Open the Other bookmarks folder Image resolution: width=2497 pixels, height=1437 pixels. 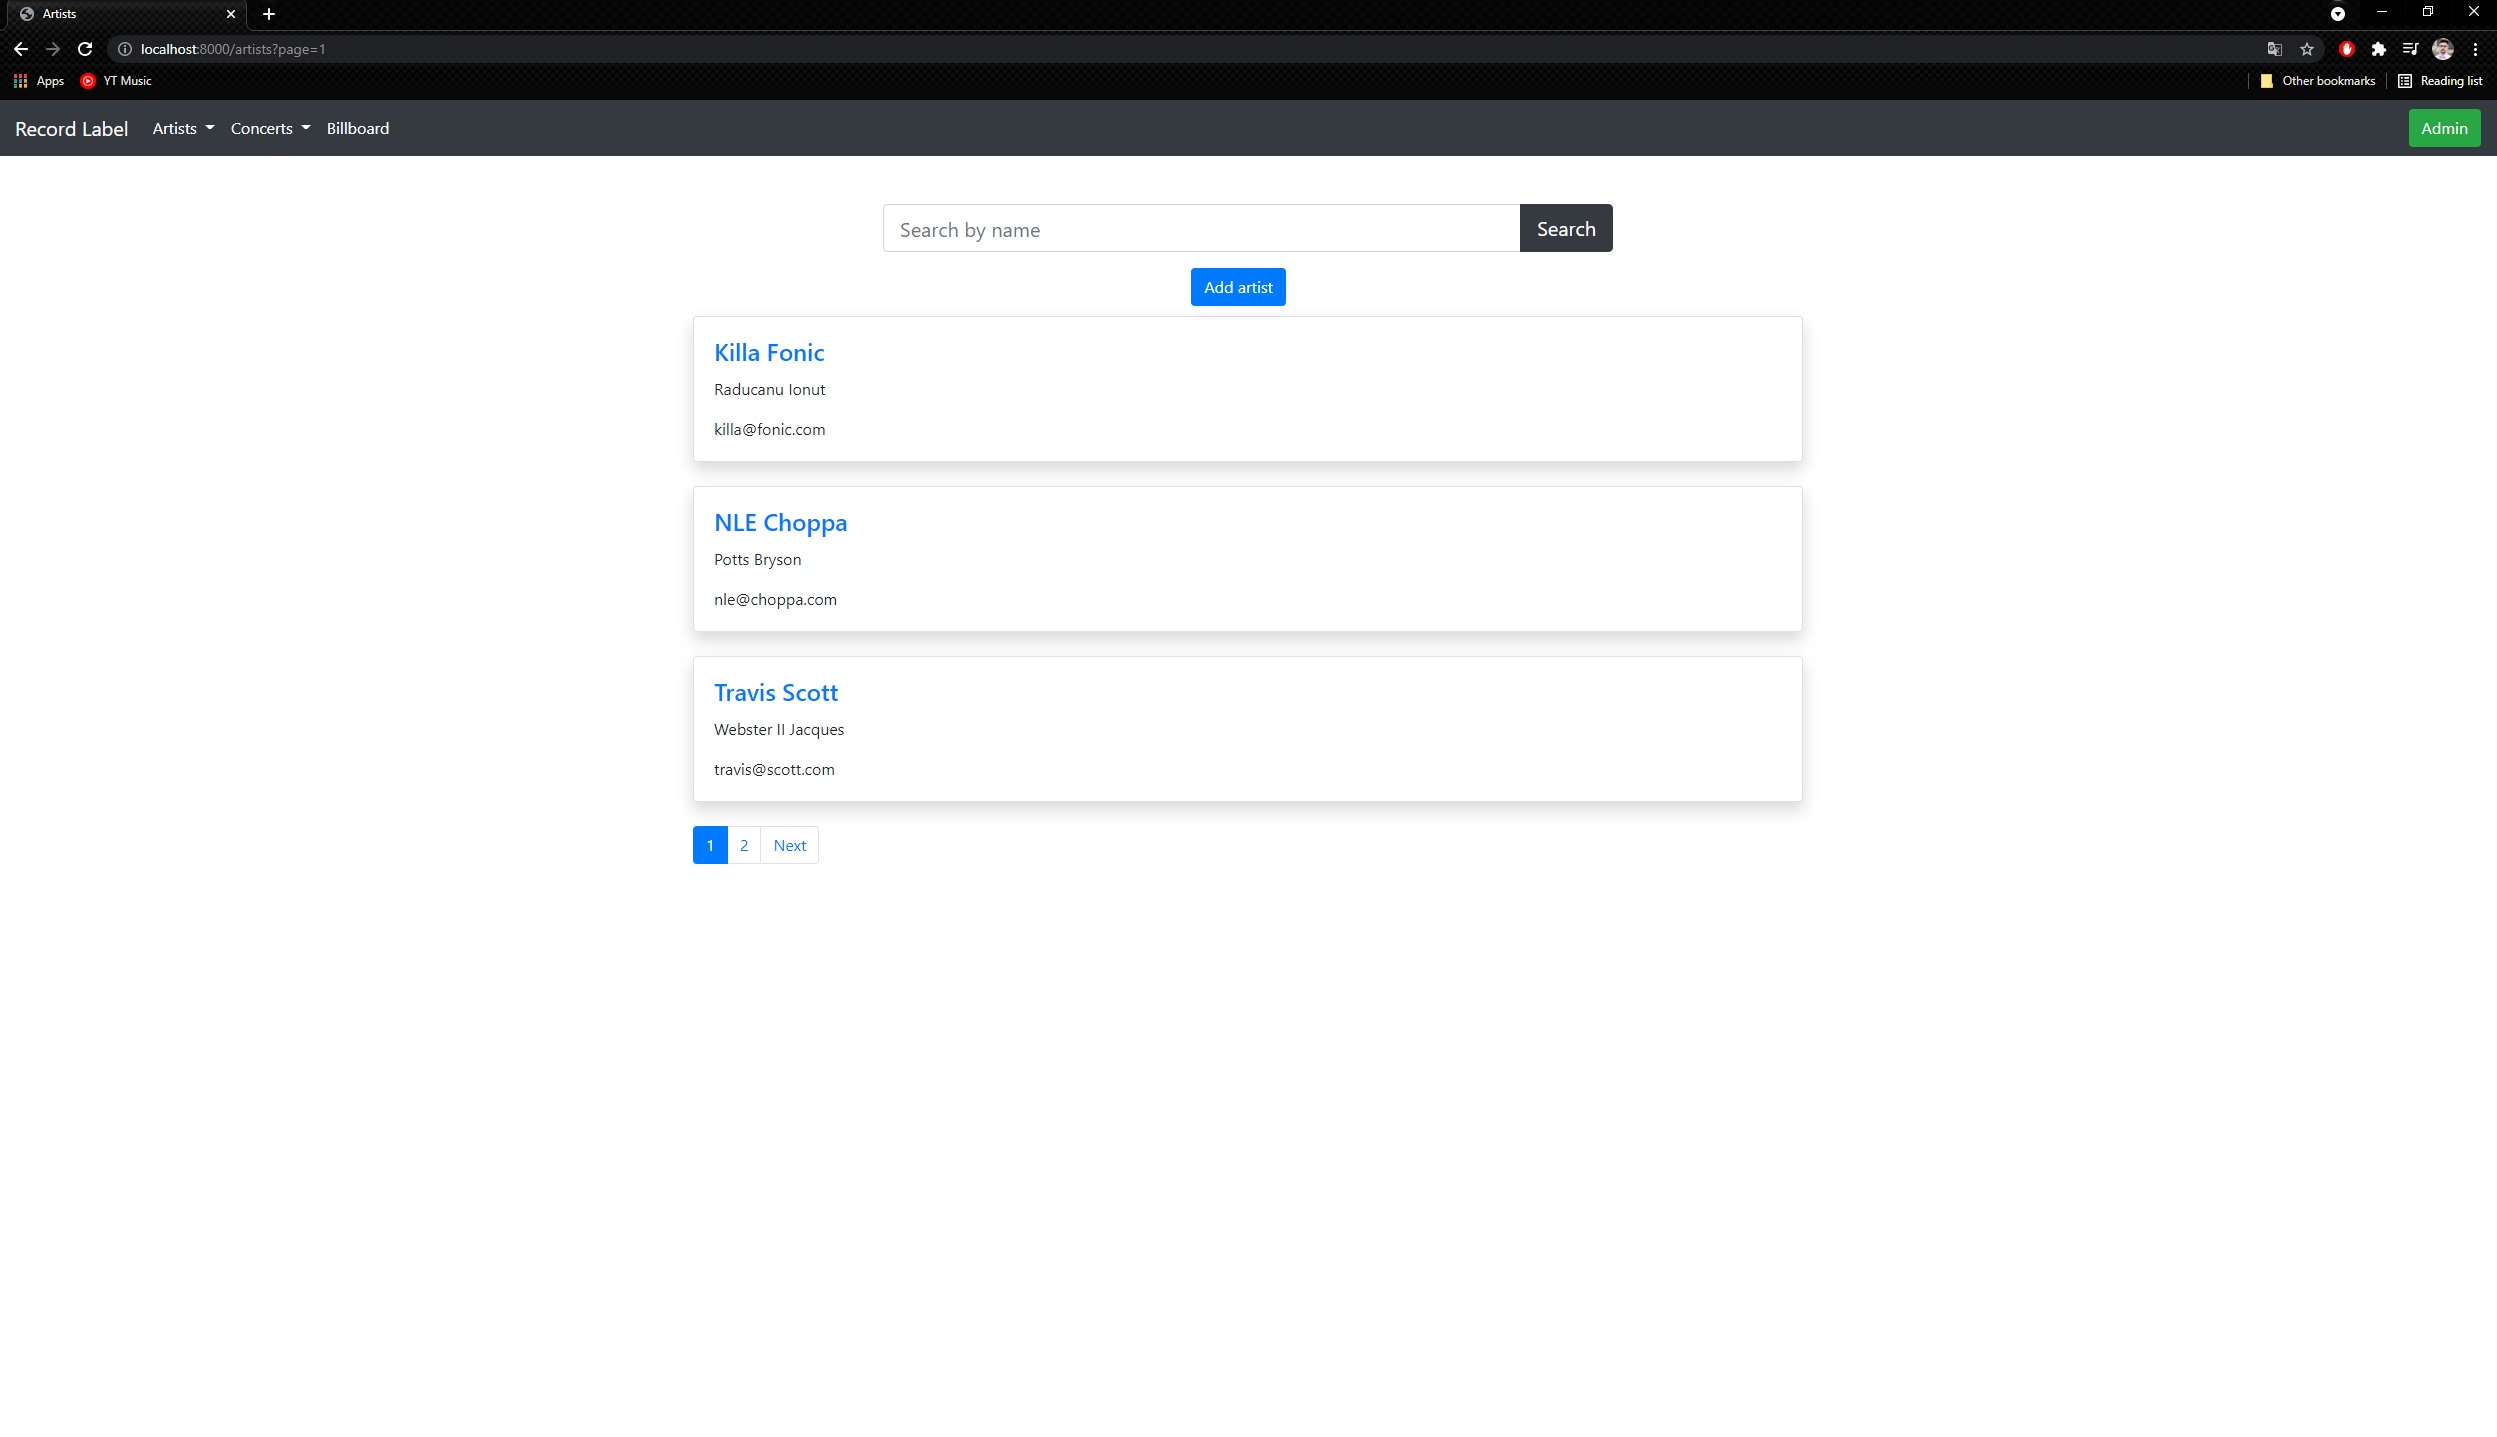2316,80
